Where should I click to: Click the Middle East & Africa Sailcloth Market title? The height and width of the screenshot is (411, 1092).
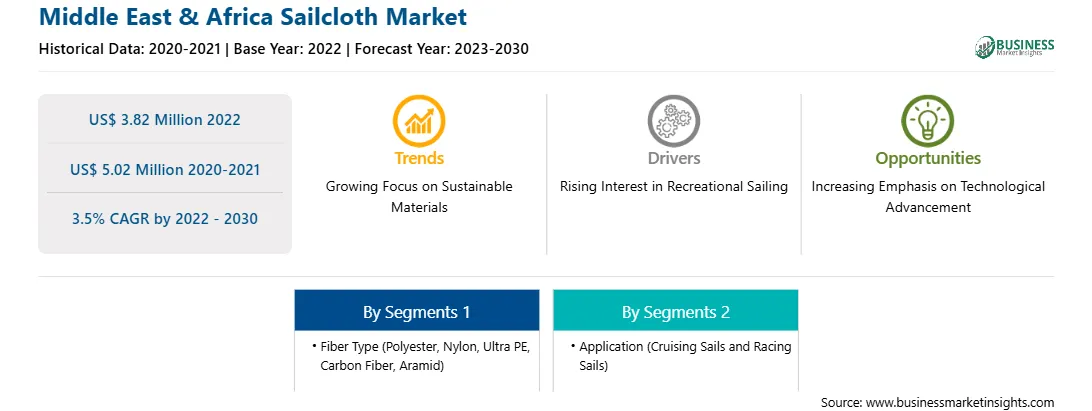tap(253, 16)
